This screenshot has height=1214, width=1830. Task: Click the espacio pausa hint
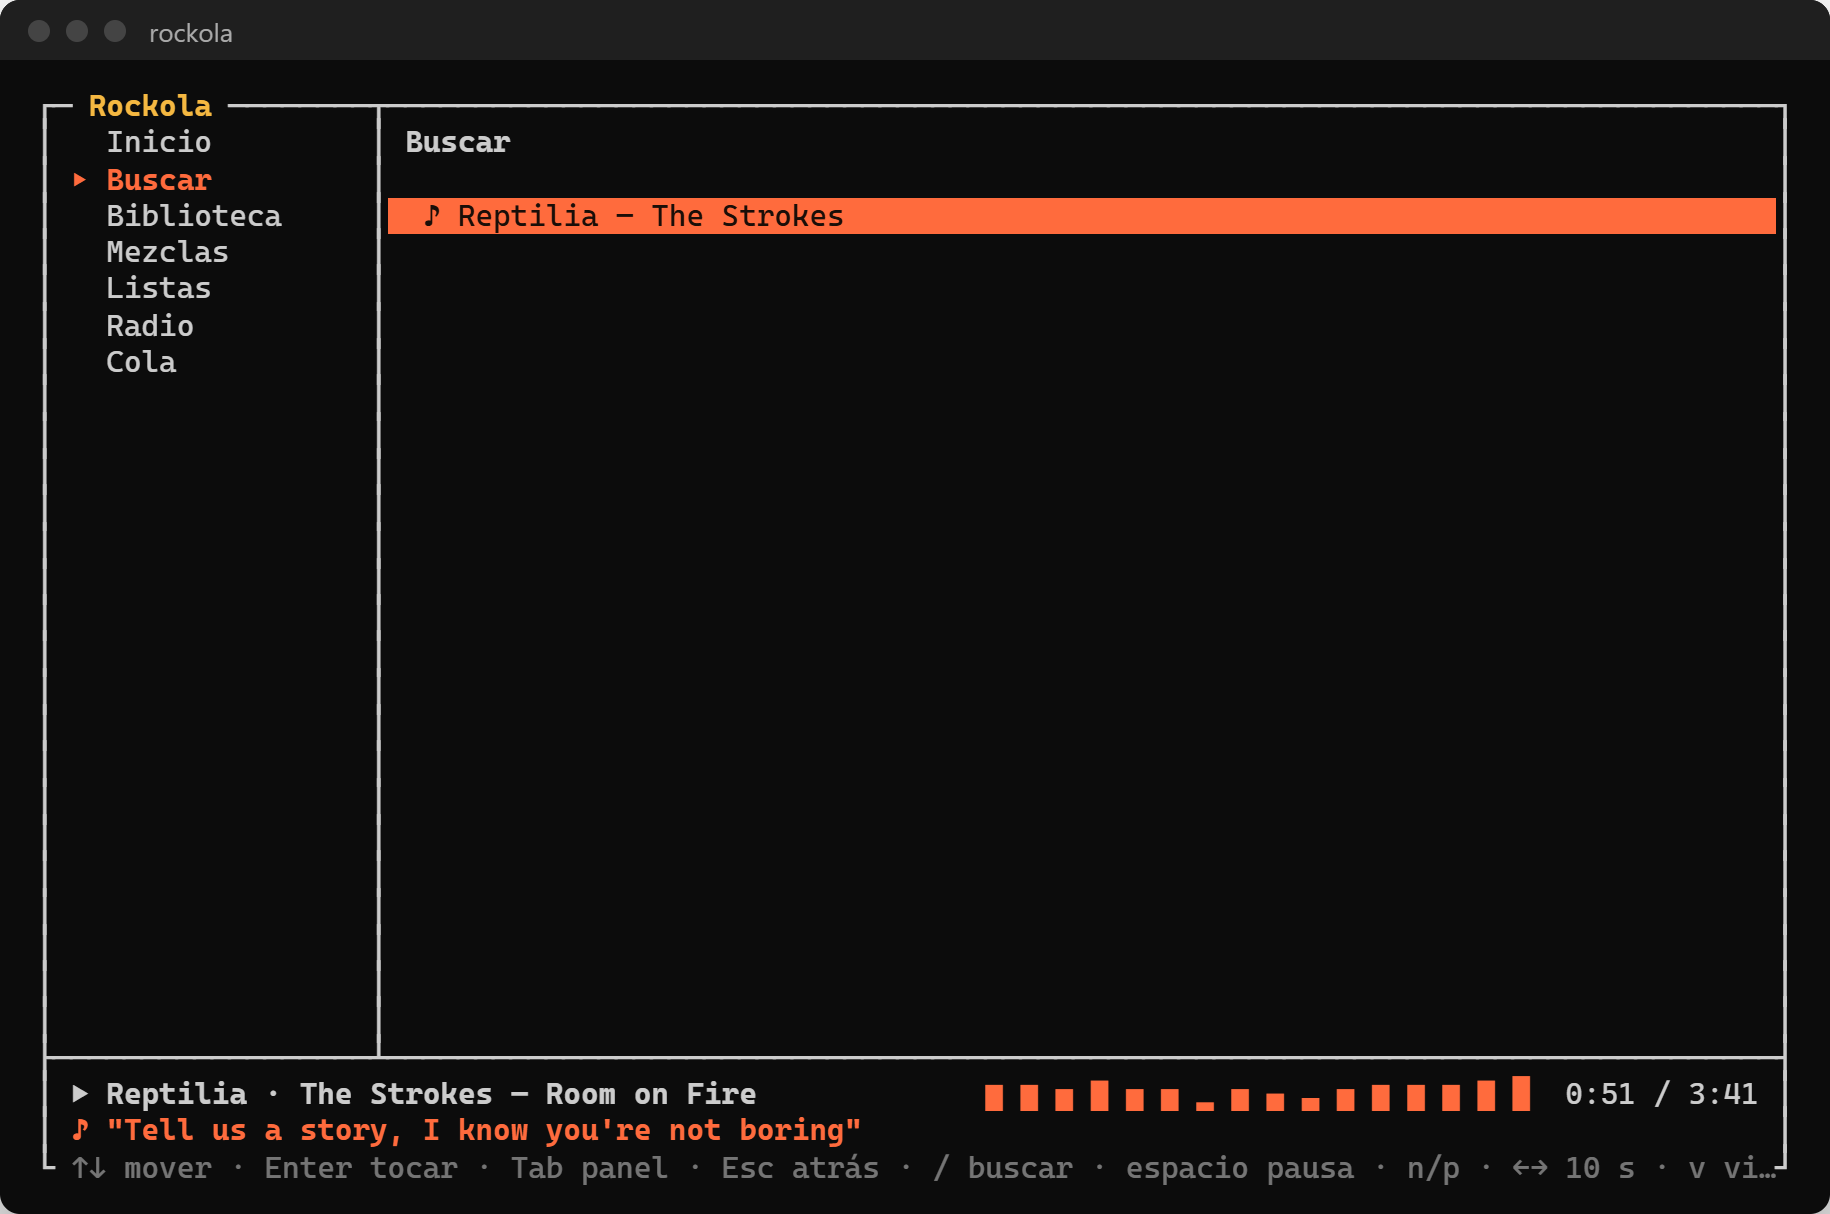(1240, 1168)
